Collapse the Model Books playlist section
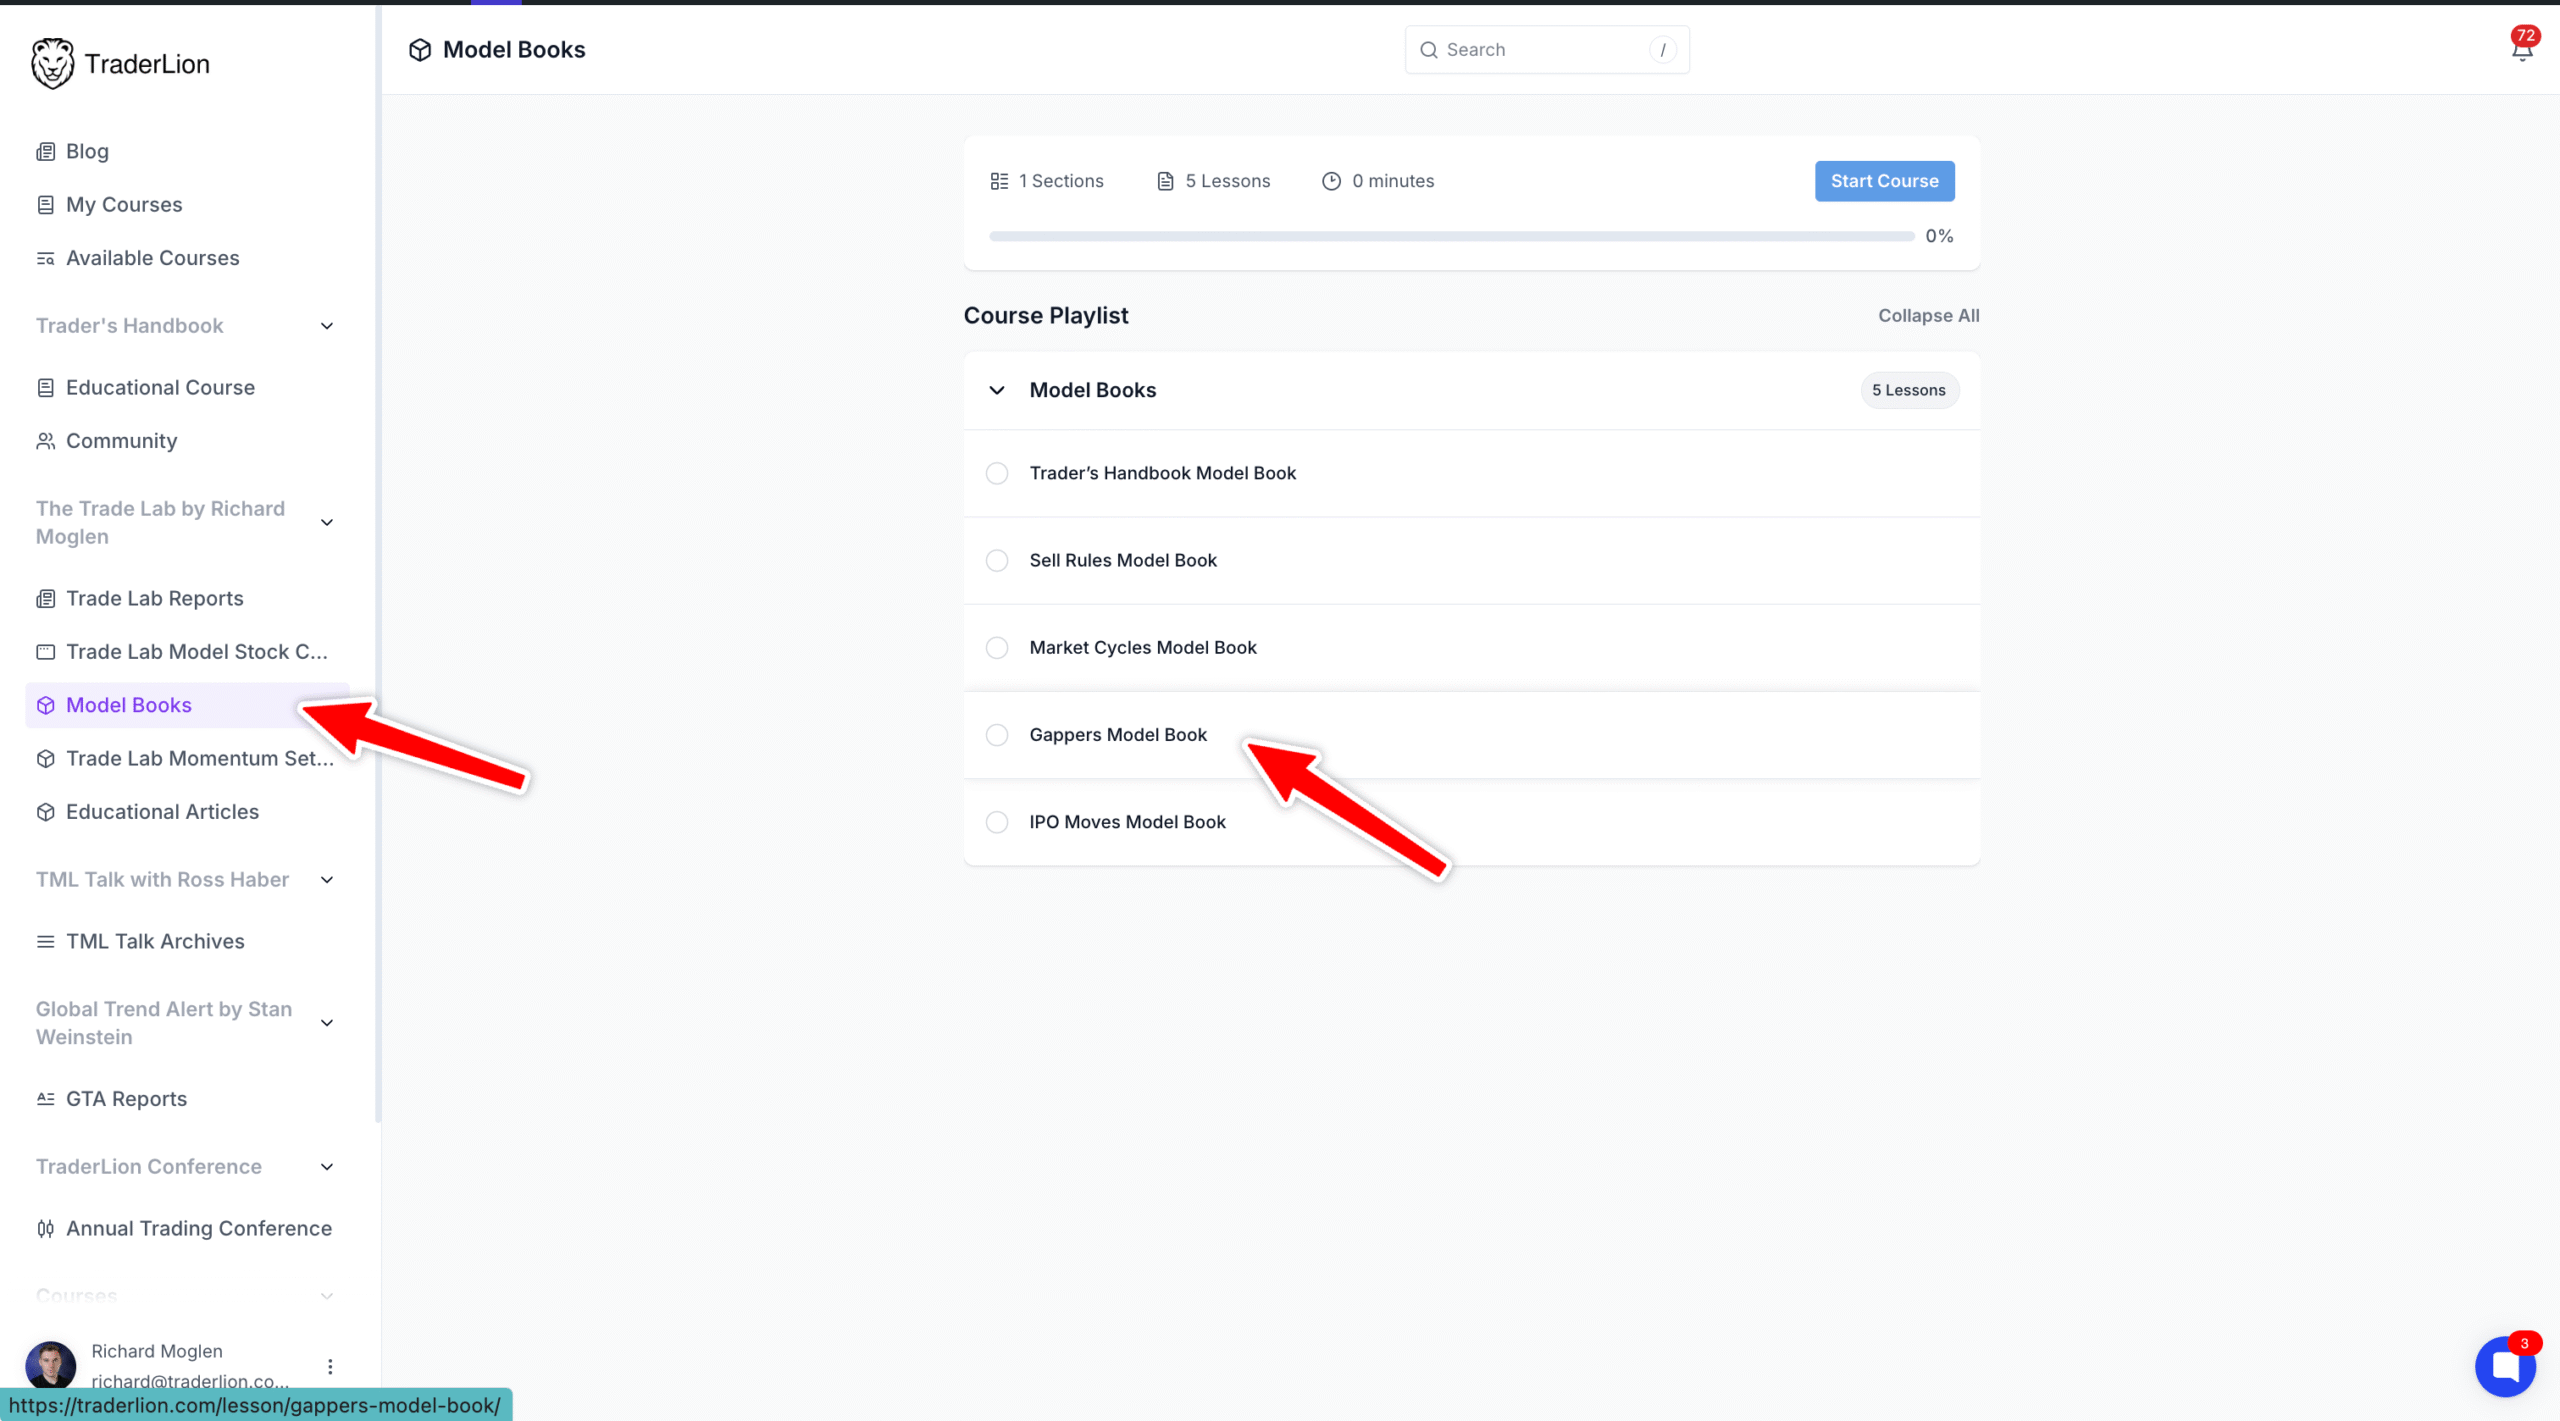Image resolution: width=2560 pixels, height=1421 pixels. (x=997, y=391)
